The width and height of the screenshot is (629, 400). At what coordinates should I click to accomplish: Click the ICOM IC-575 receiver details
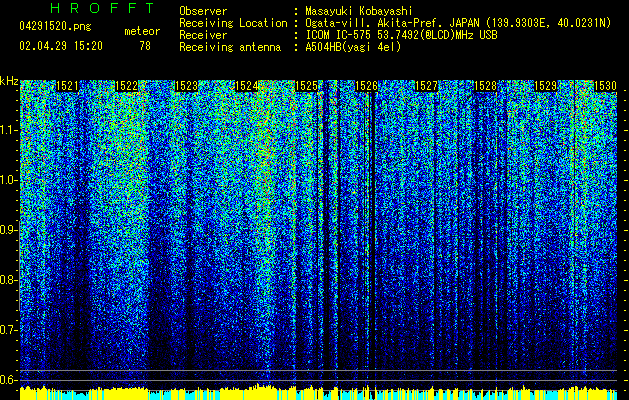tap(401, 35)
